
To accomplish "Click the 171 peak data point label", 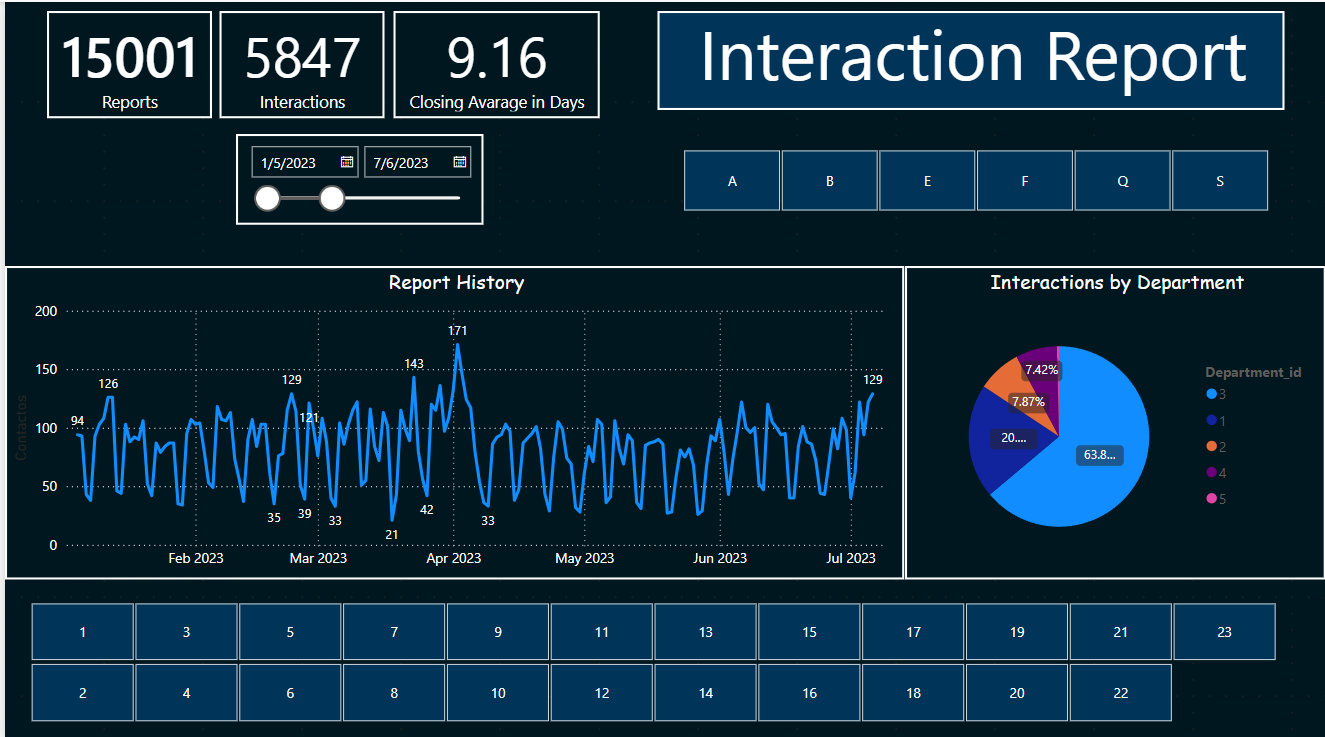I will [x=458, y=330].
